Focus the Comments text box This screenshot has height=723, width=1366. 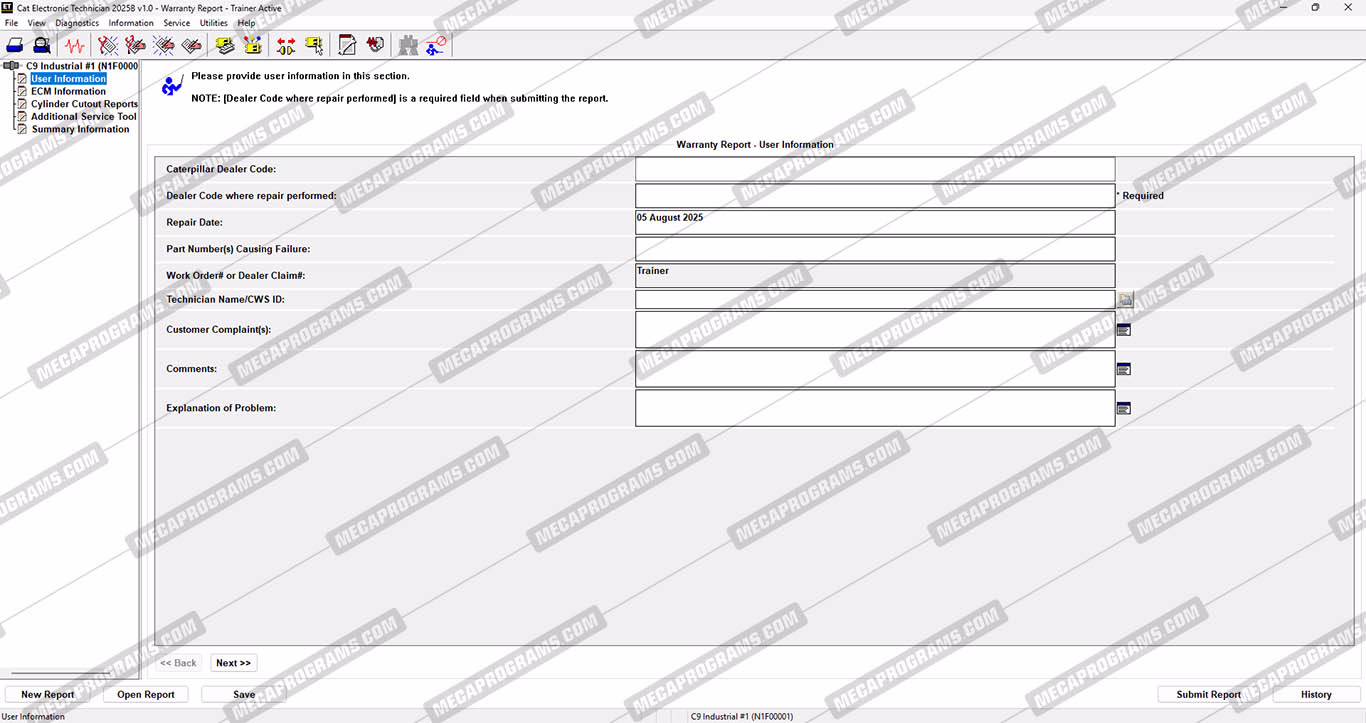tap(875, 369)
